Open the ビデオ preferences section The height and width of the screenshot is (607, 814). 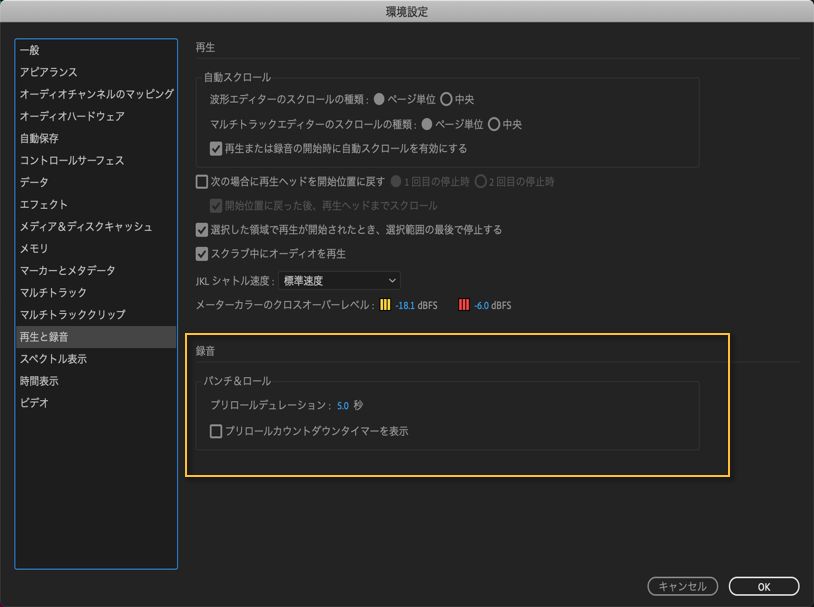tap(36, 404)
